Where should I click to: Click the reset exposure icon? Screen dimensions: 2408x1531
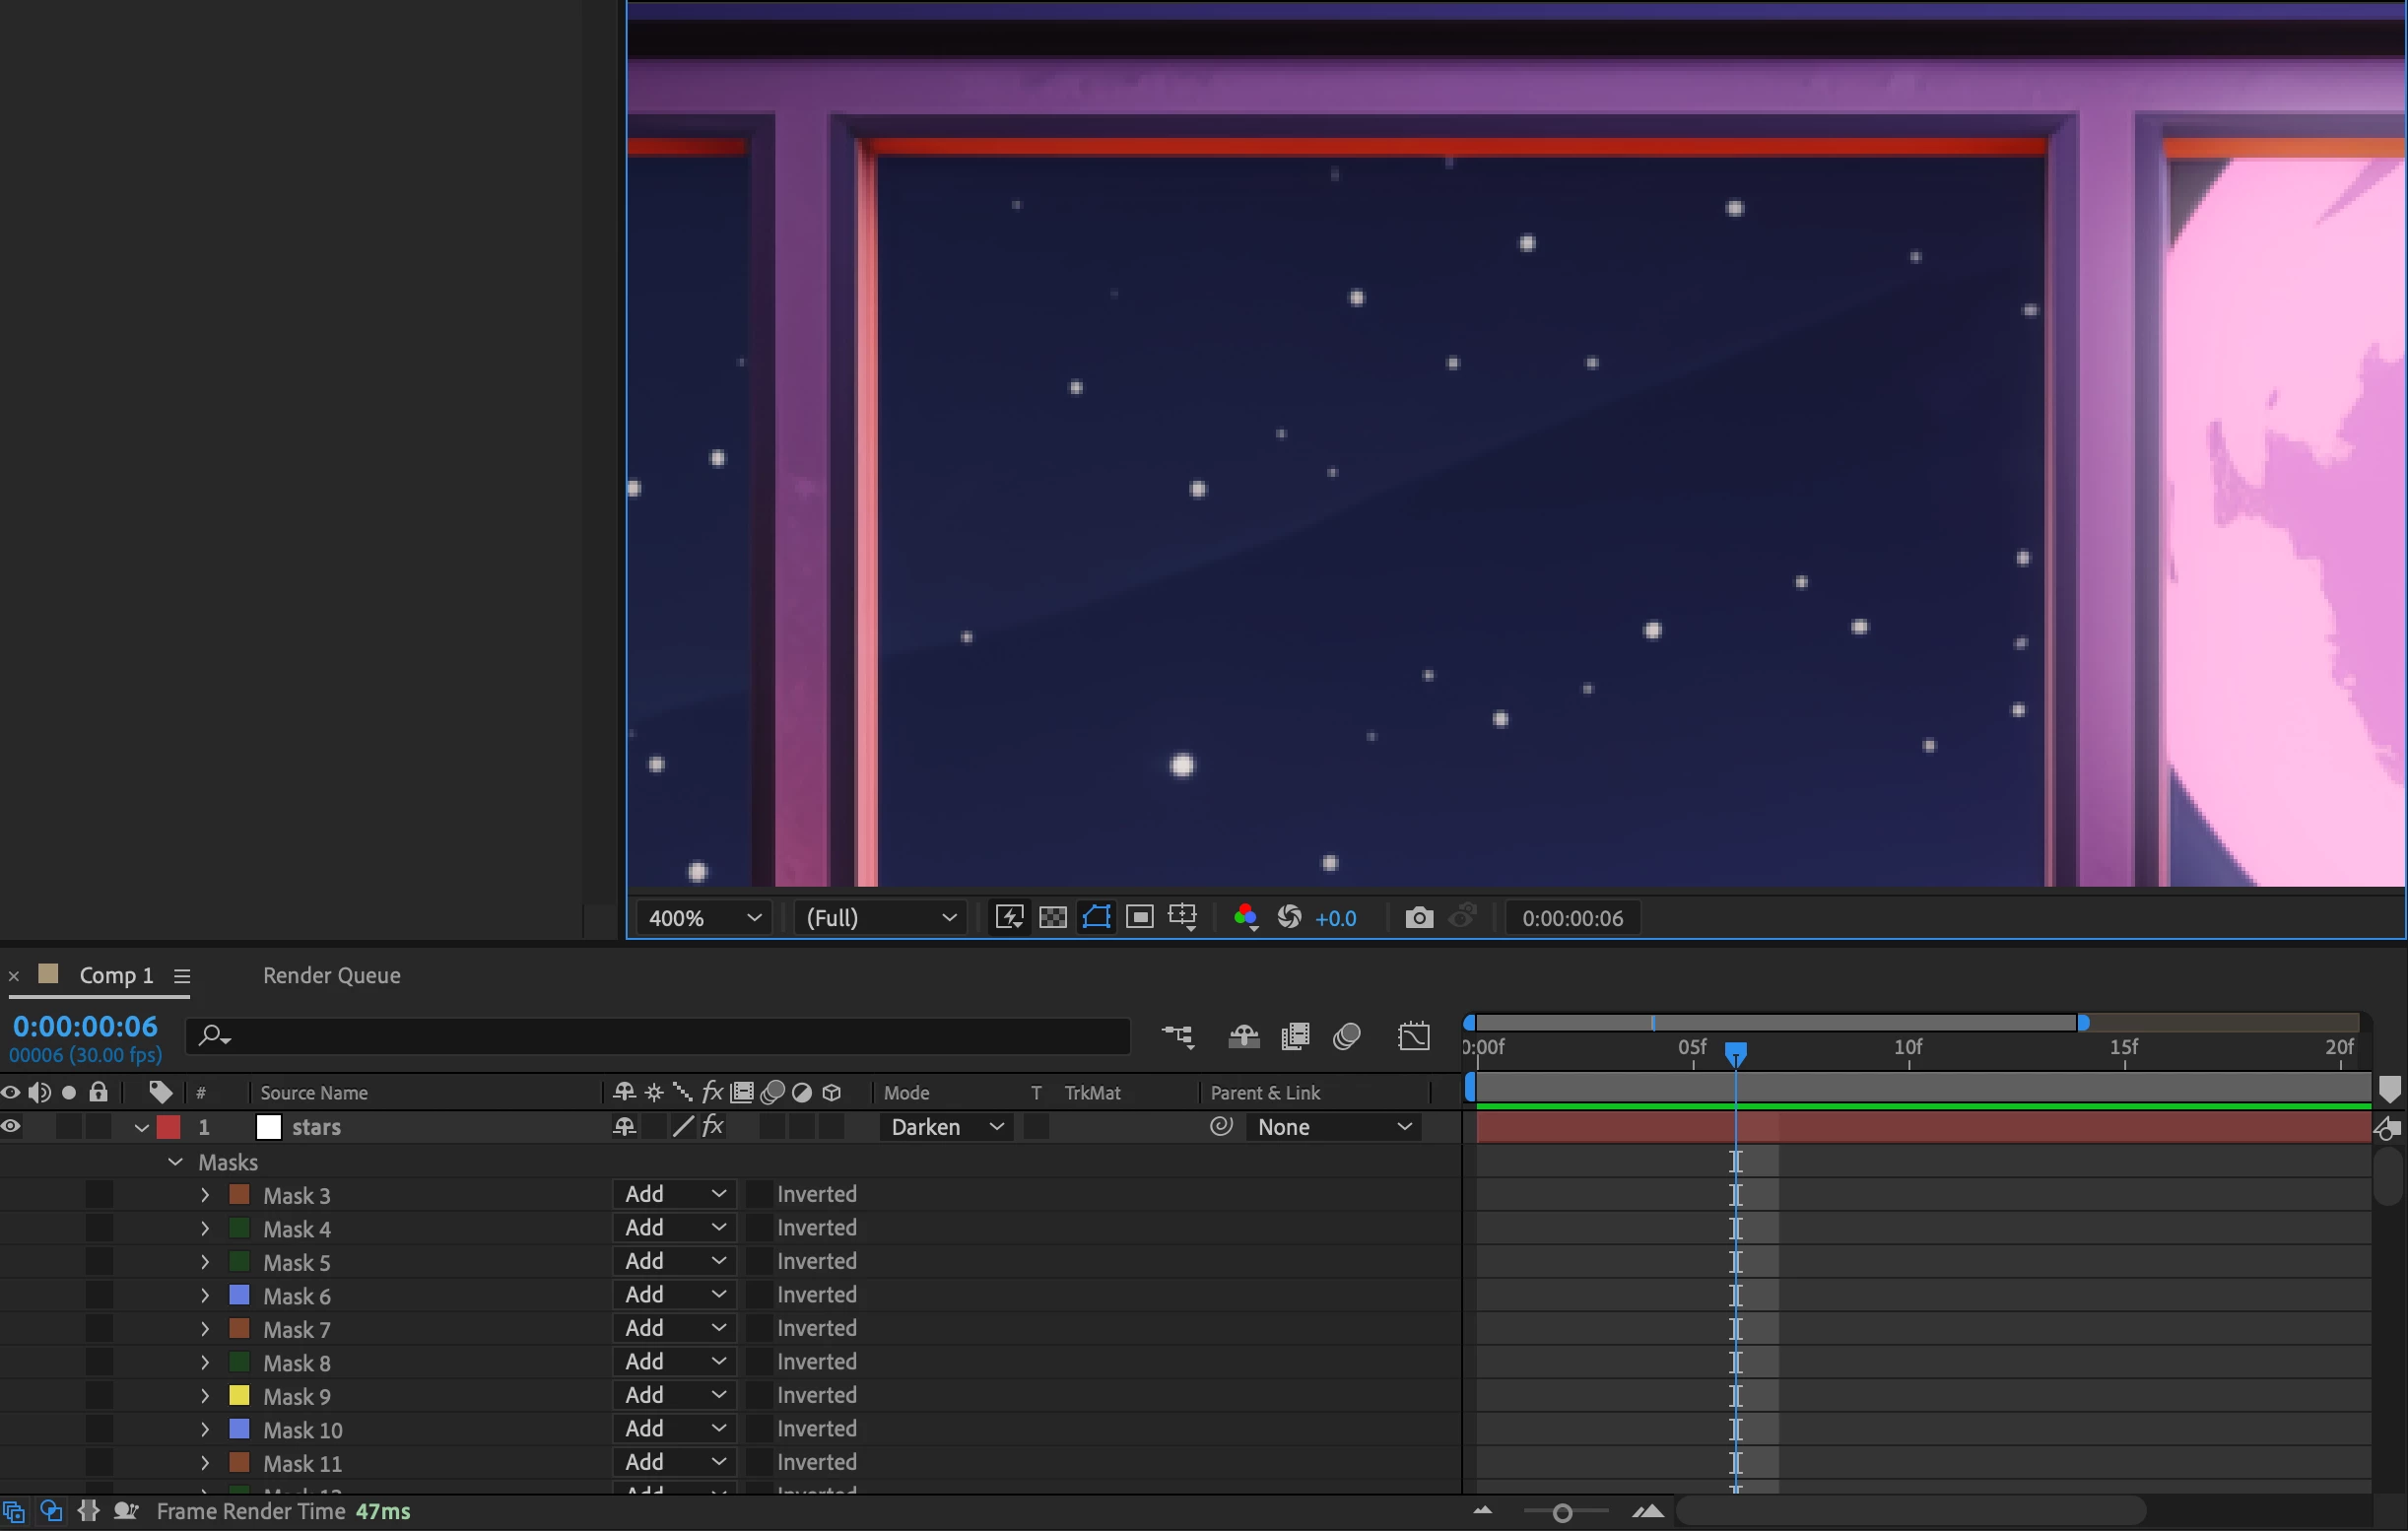[1289, 917]
